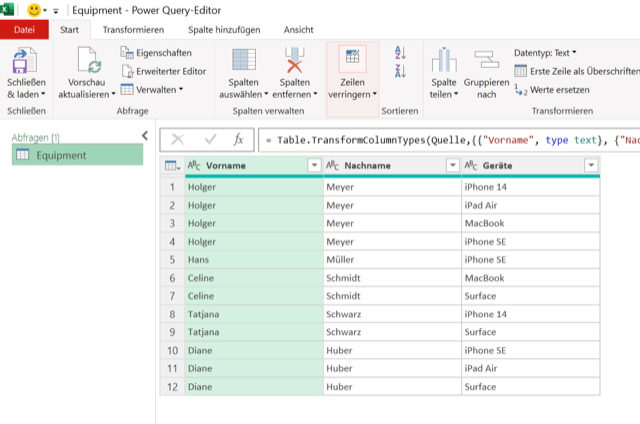Collapse the Abfragen queries pane
The width and height of the screenshot is (640, 424).
click(144, 136)
